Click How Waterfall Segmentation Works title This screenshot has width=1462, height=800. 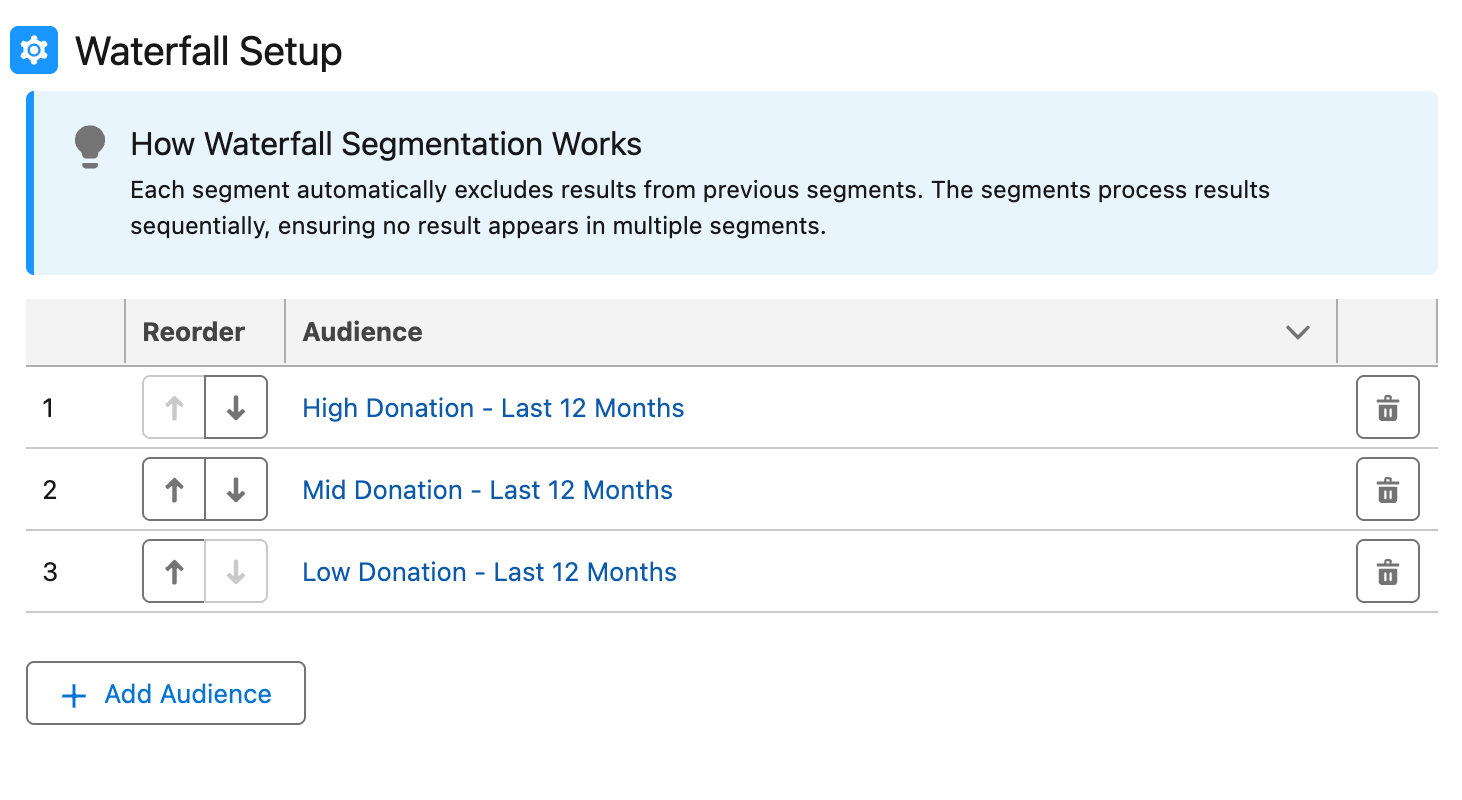(386, 144)
